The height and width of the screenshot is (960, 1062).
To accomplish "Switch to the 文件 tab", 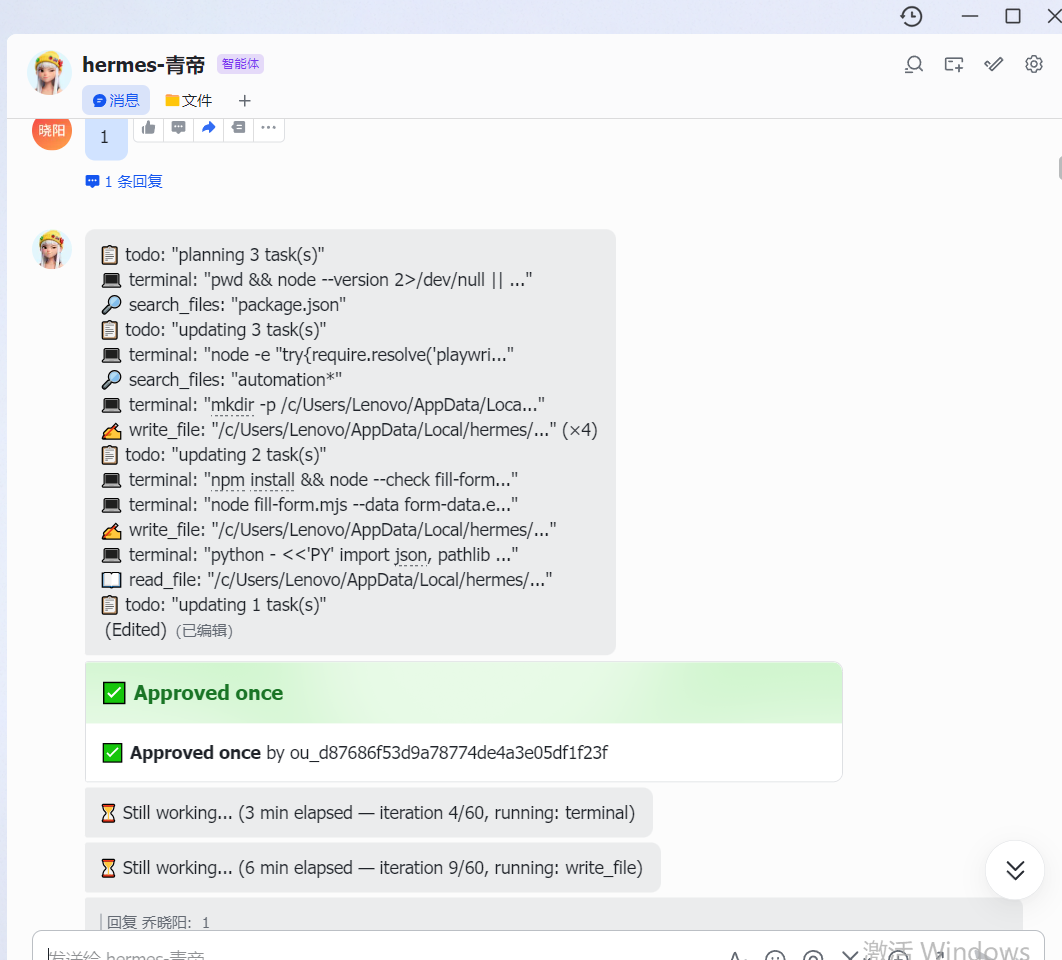I will [189, 101].
